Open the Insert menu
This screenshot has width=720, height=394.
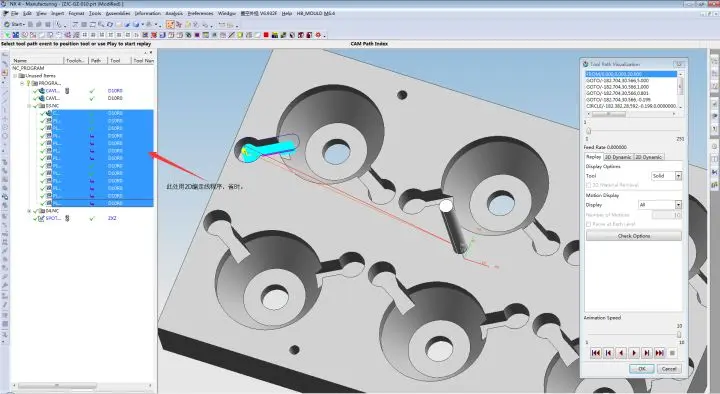coord(57,13)
